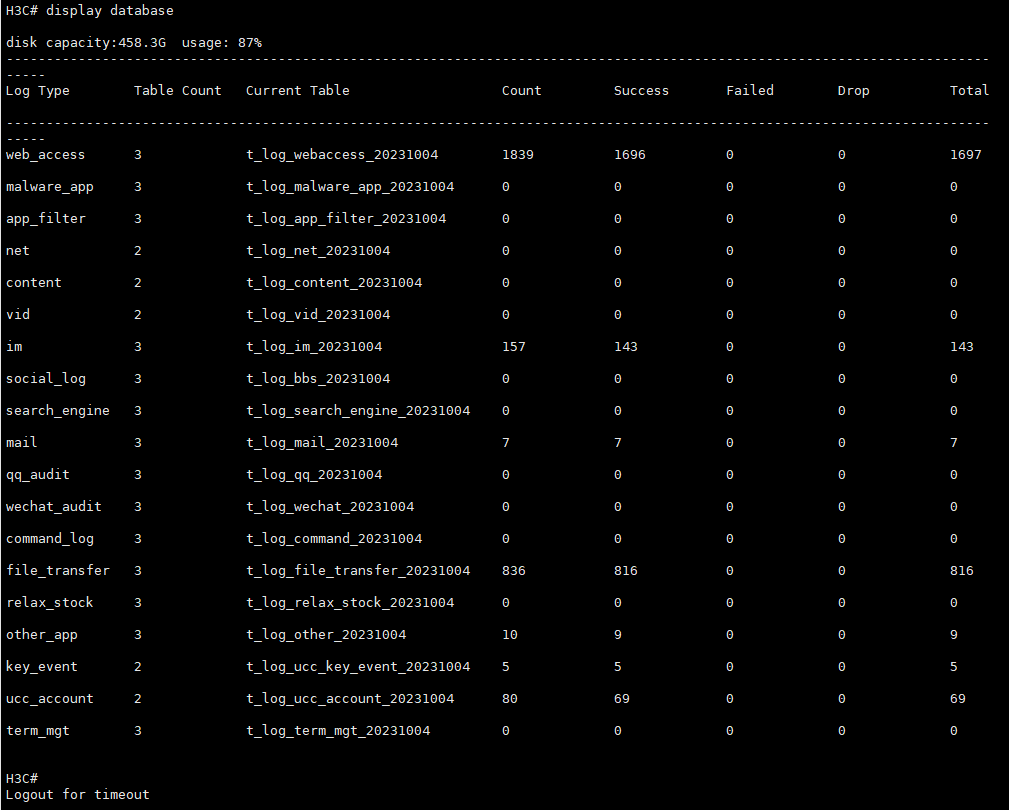Select the wechat_audit log type

53,507
